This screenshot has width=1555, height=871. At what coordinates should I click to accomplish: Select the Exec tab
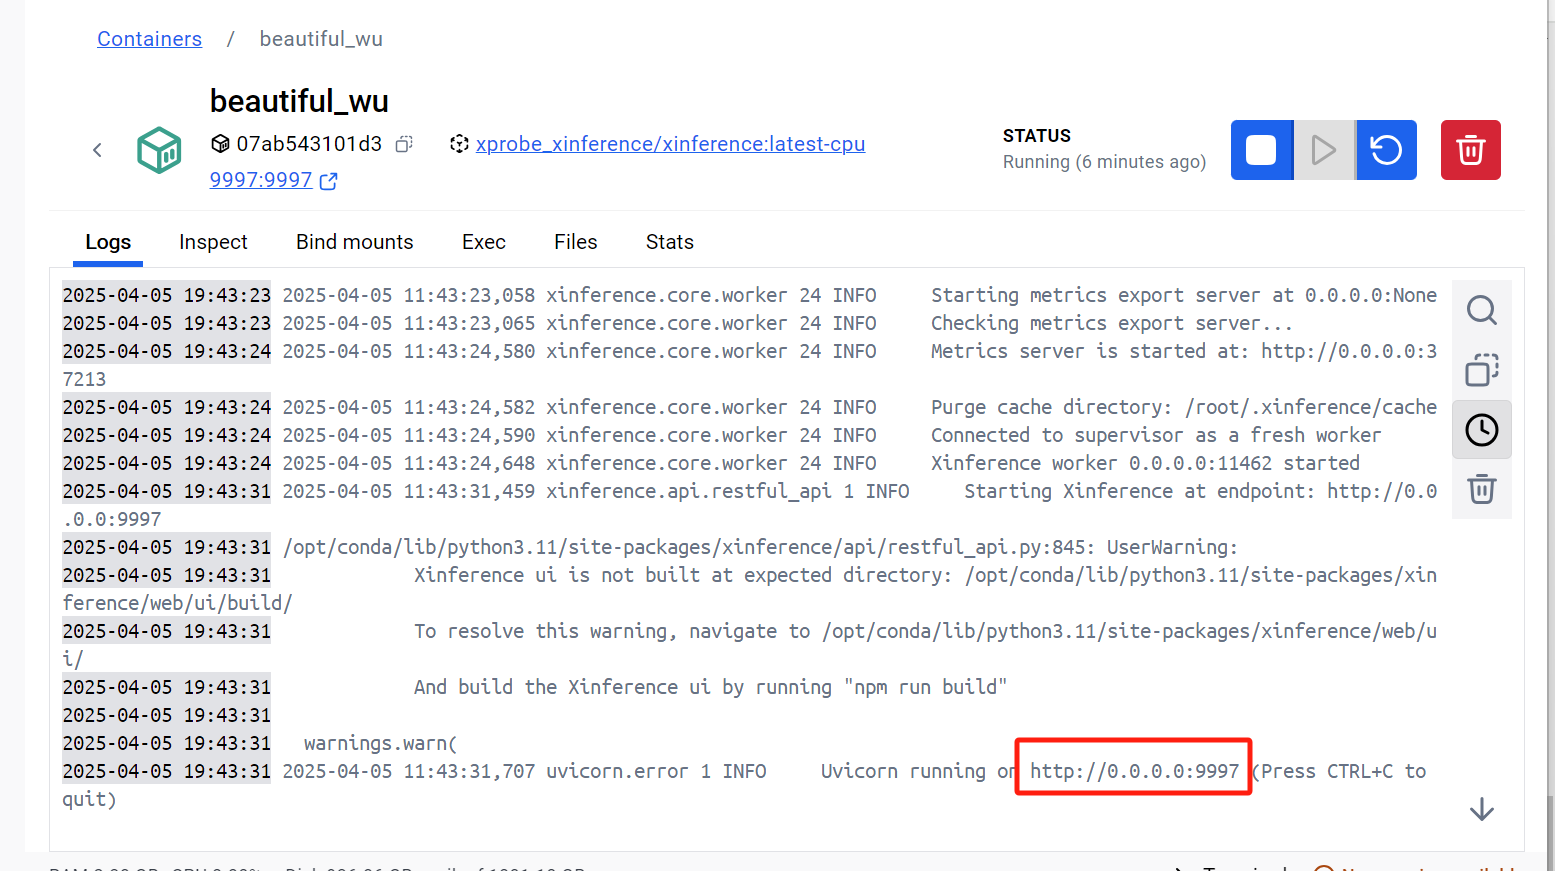483,242
